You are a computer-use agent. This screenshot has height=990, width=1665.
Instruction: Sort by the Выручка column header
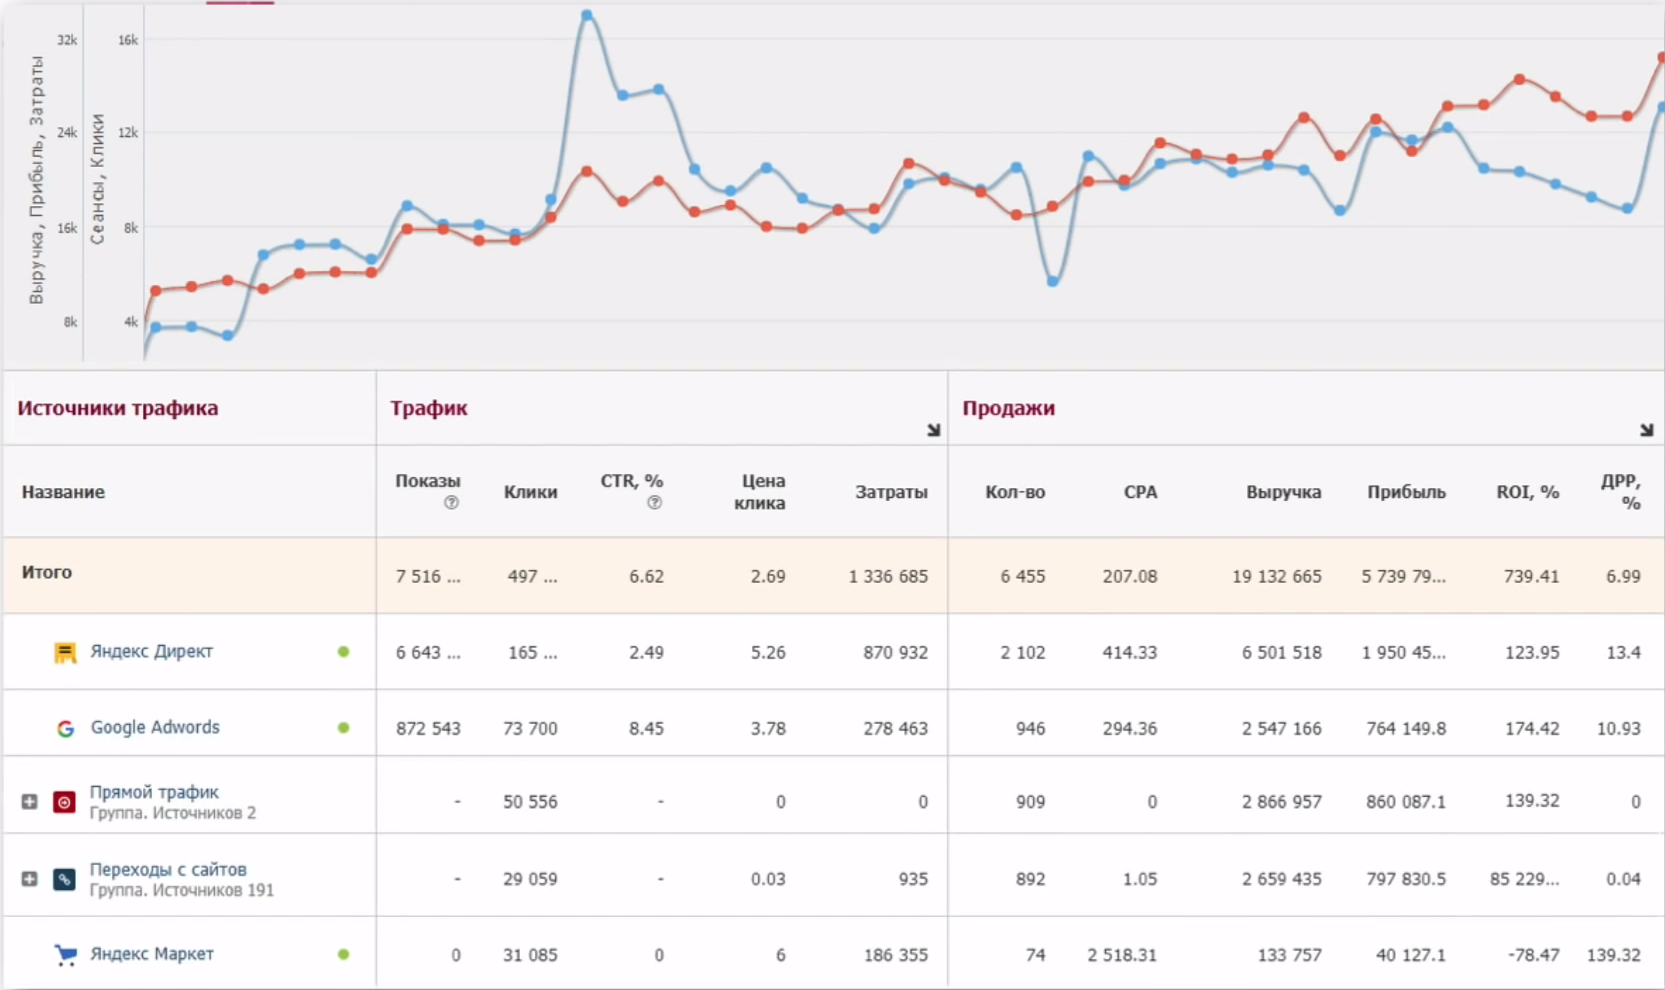1284,492
